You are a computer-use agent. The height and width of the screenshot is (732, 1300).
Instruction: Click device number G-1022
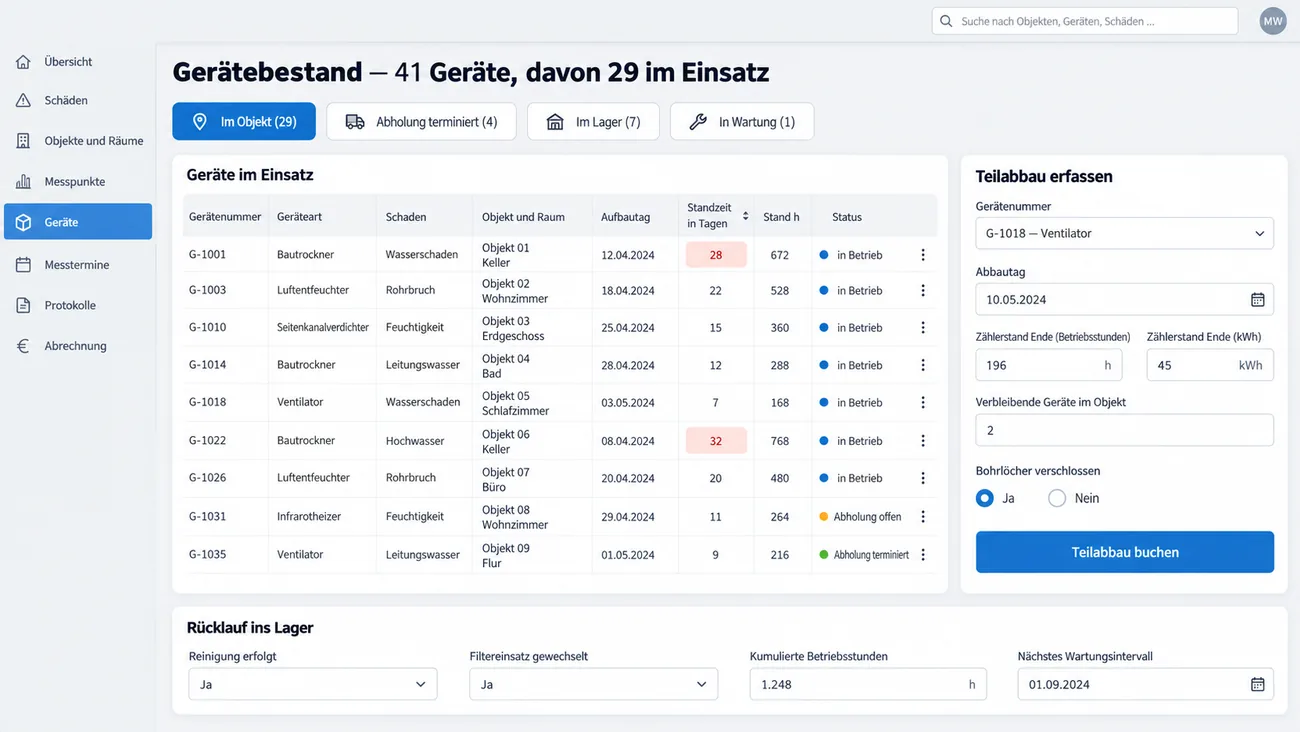pos(208,441)
